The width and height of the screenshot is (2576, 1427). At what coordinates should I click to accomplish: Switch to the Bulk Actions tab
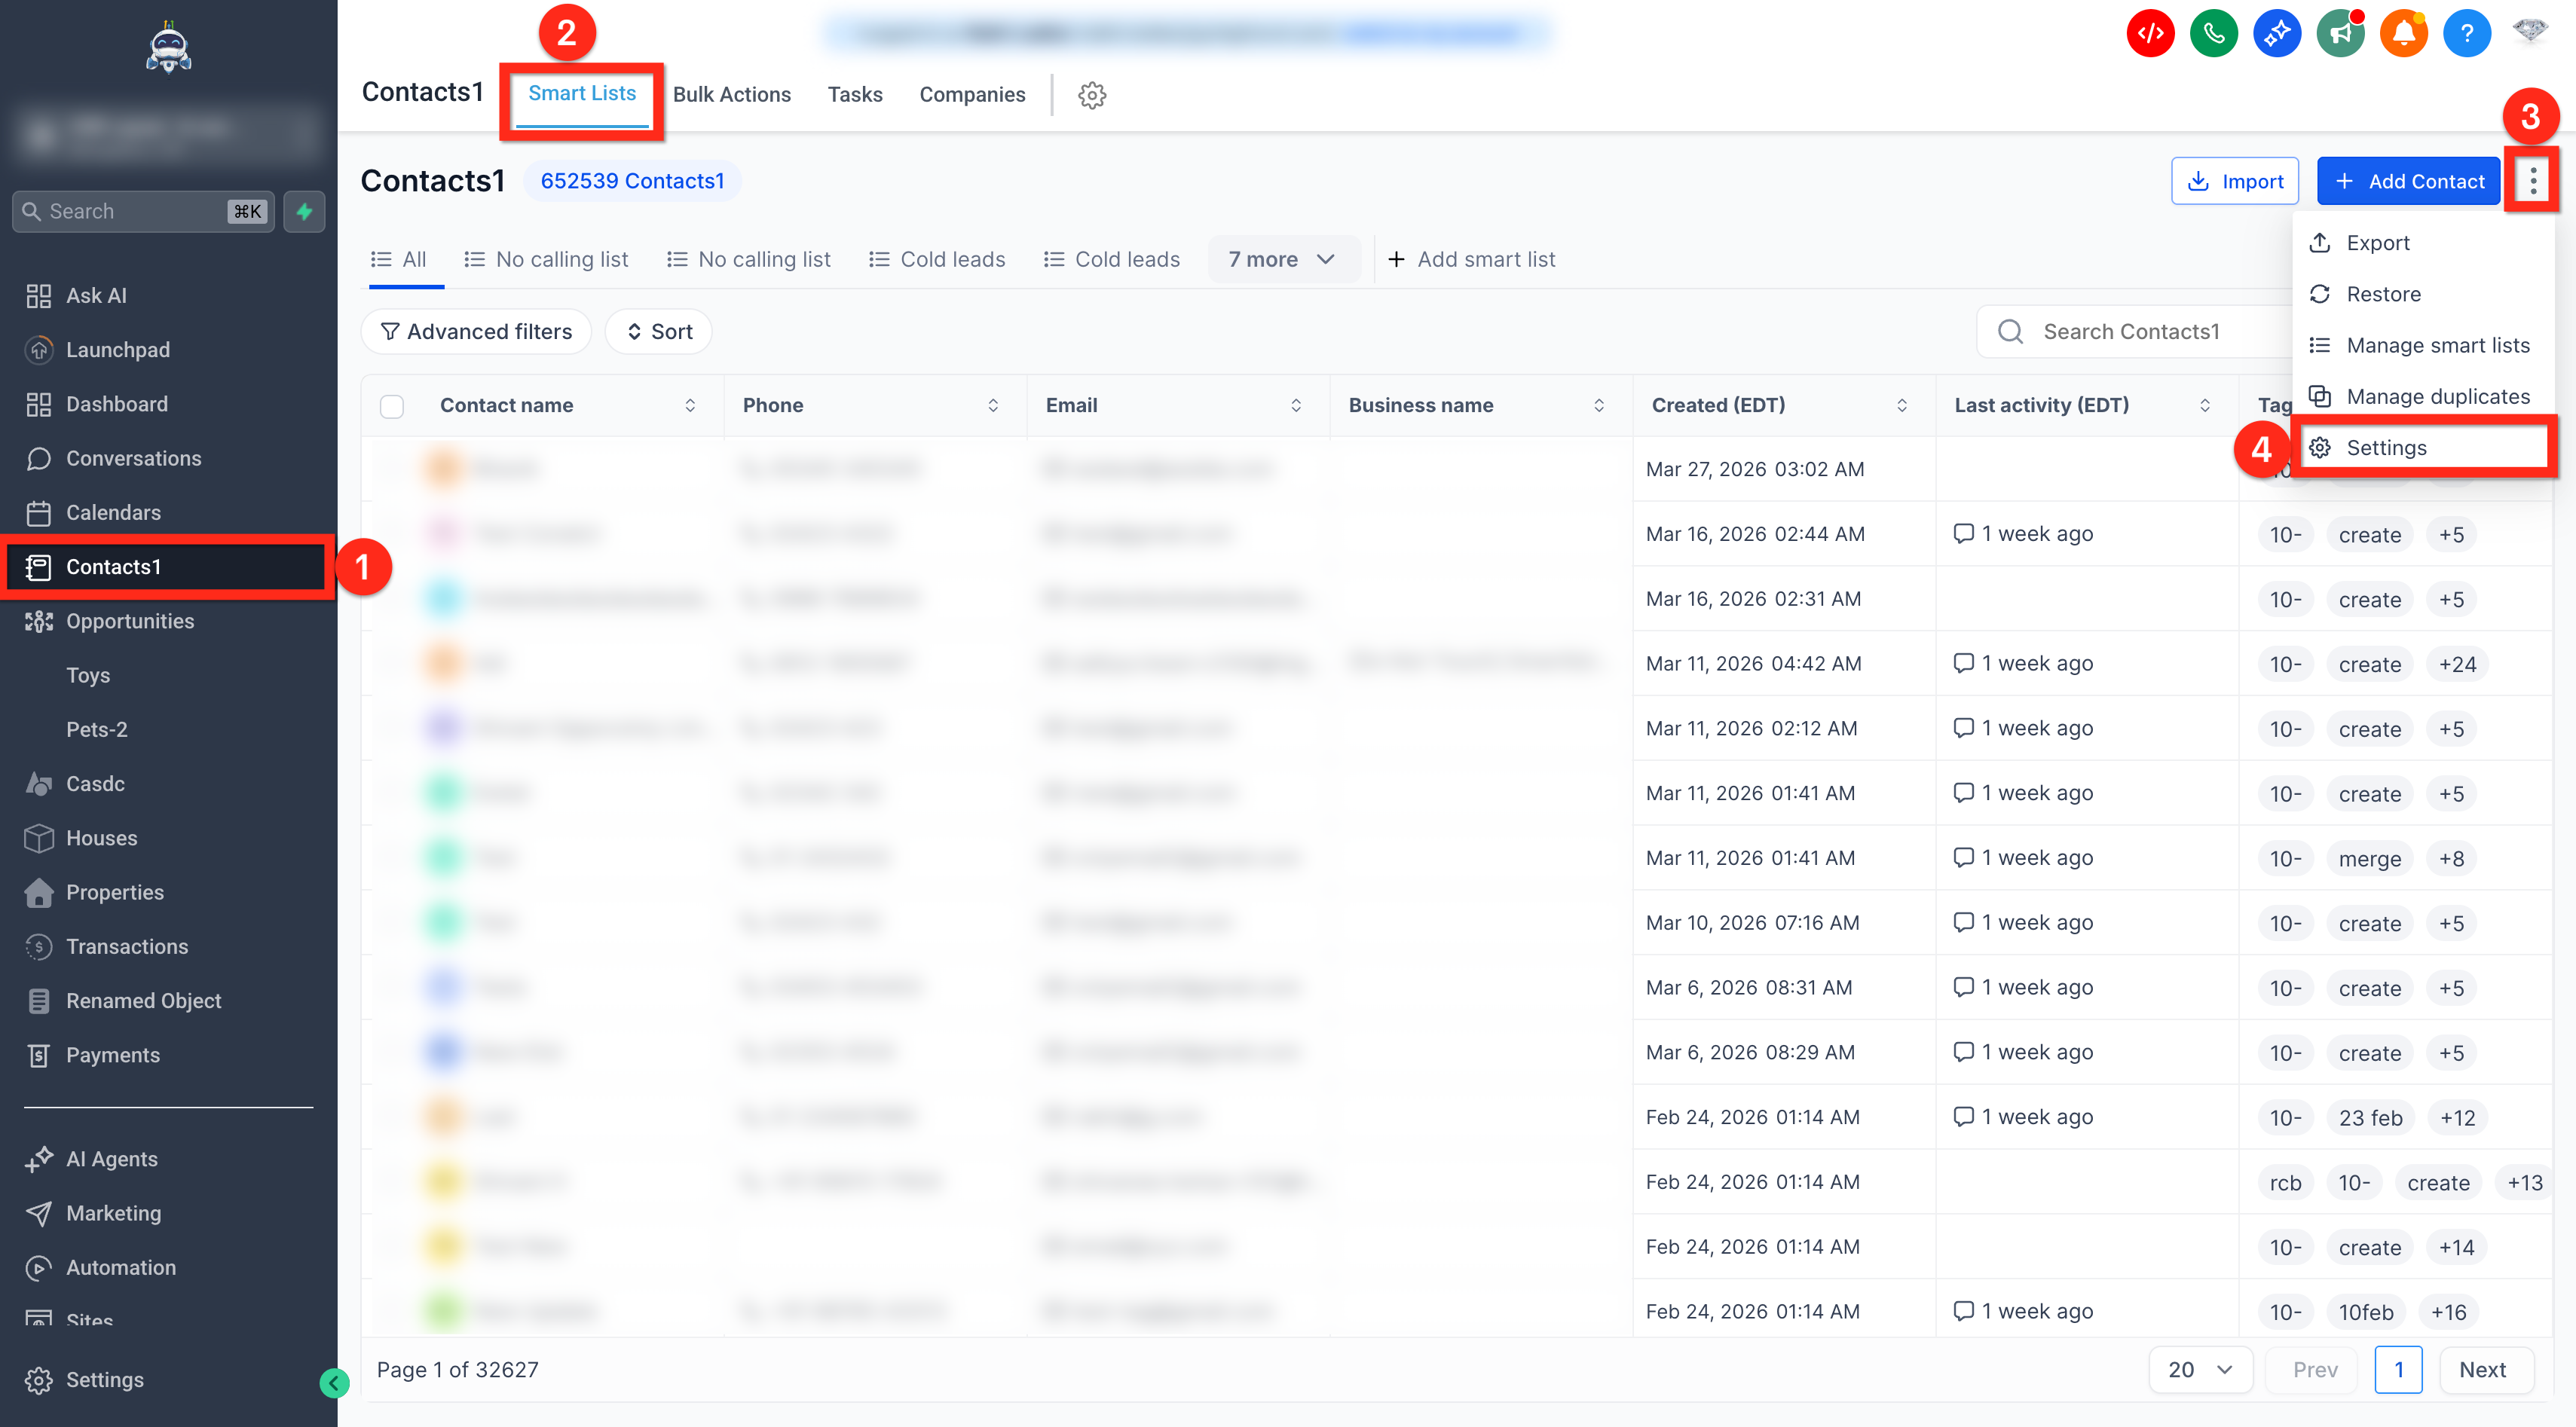(732, 94)
